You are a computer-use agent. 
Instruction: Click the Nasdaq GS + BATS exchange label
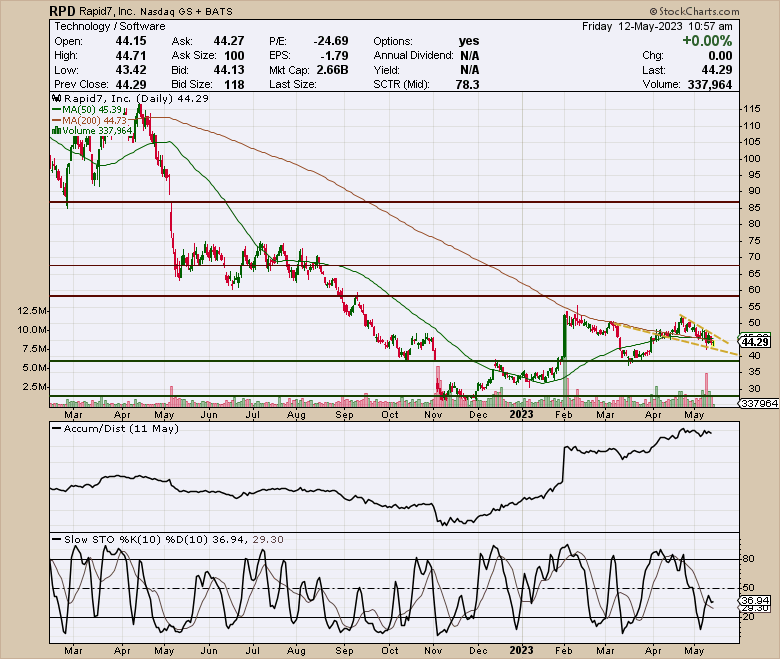coord(186,11)
